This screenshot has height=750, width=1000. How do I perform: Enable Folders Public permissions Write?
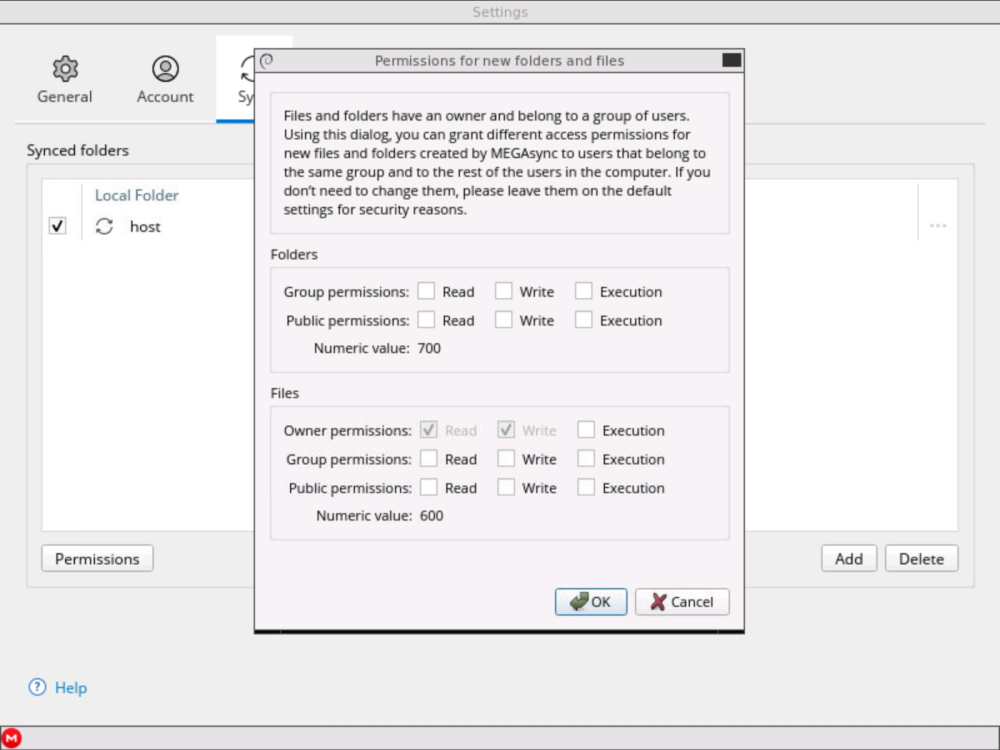(x=504, y=320)
